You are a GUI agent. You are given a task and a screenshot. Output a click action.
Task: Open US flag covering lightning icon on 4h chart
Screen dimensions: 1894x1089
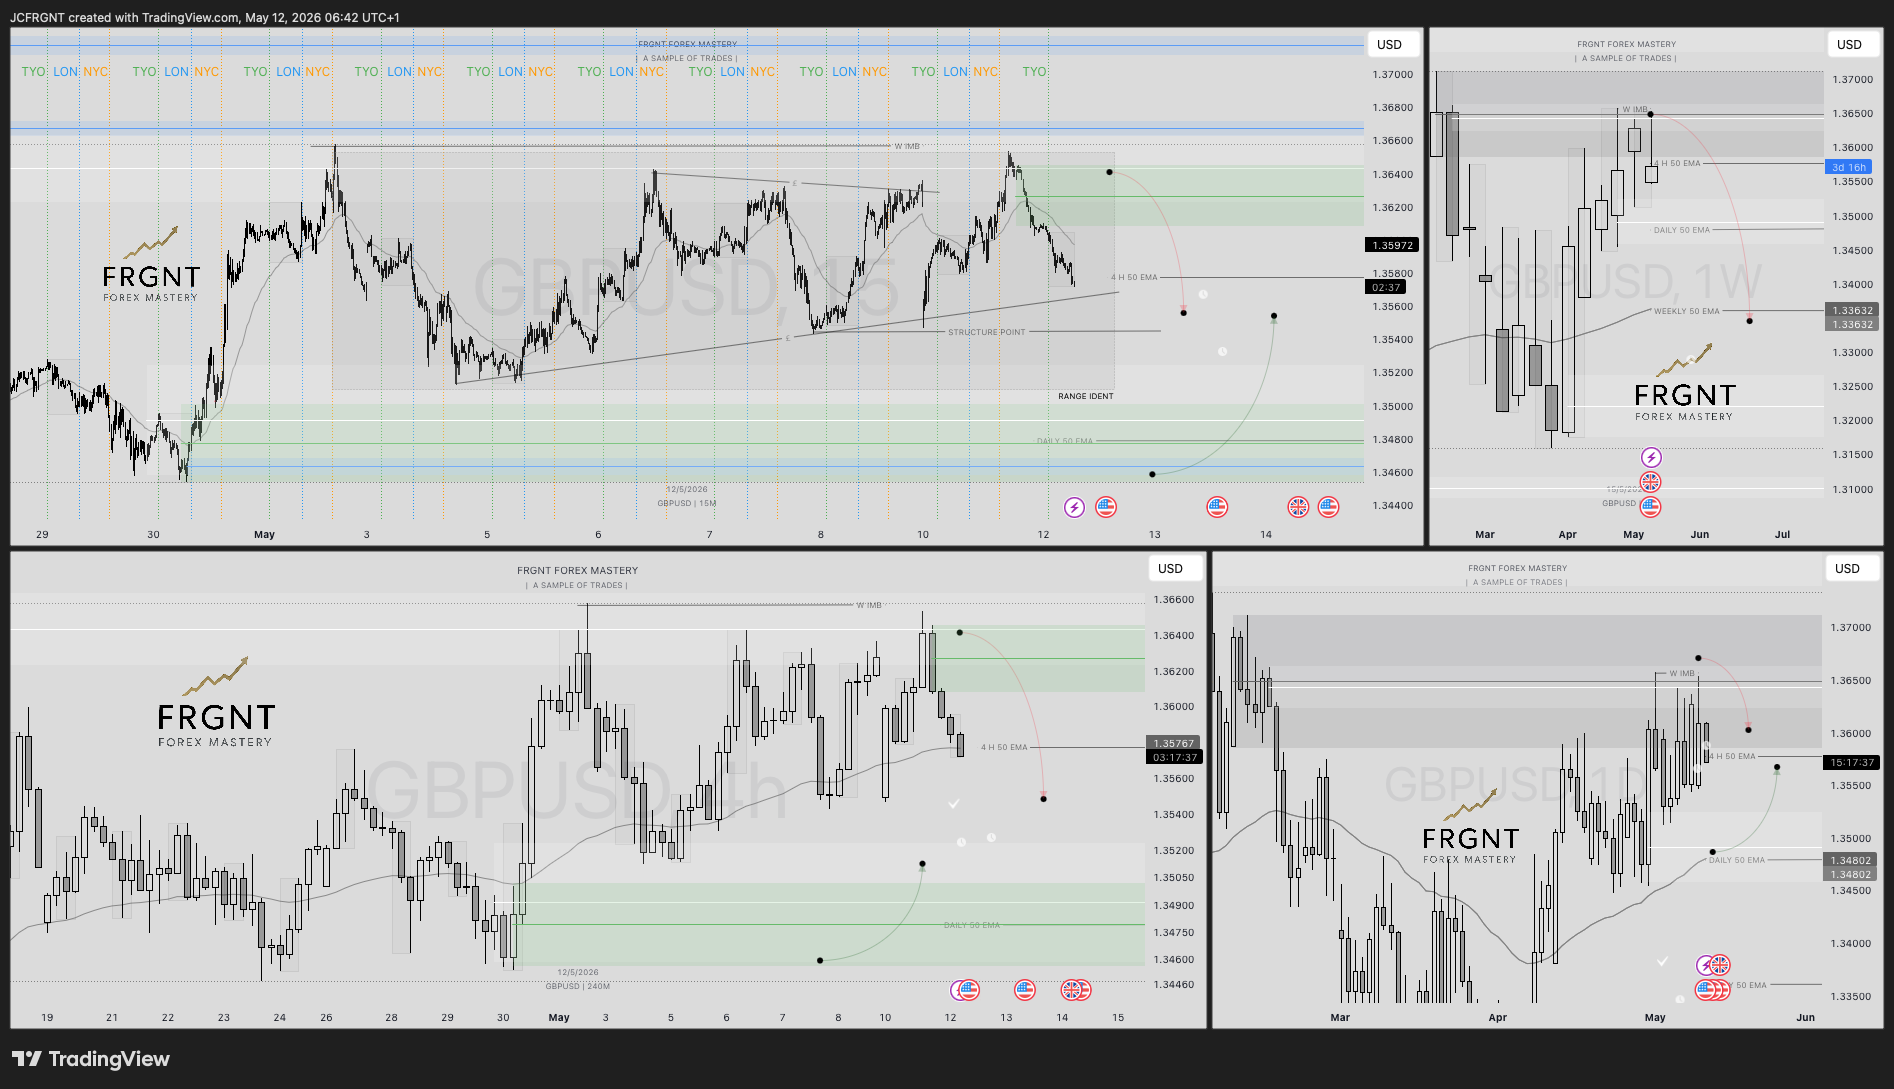point(969,990)
